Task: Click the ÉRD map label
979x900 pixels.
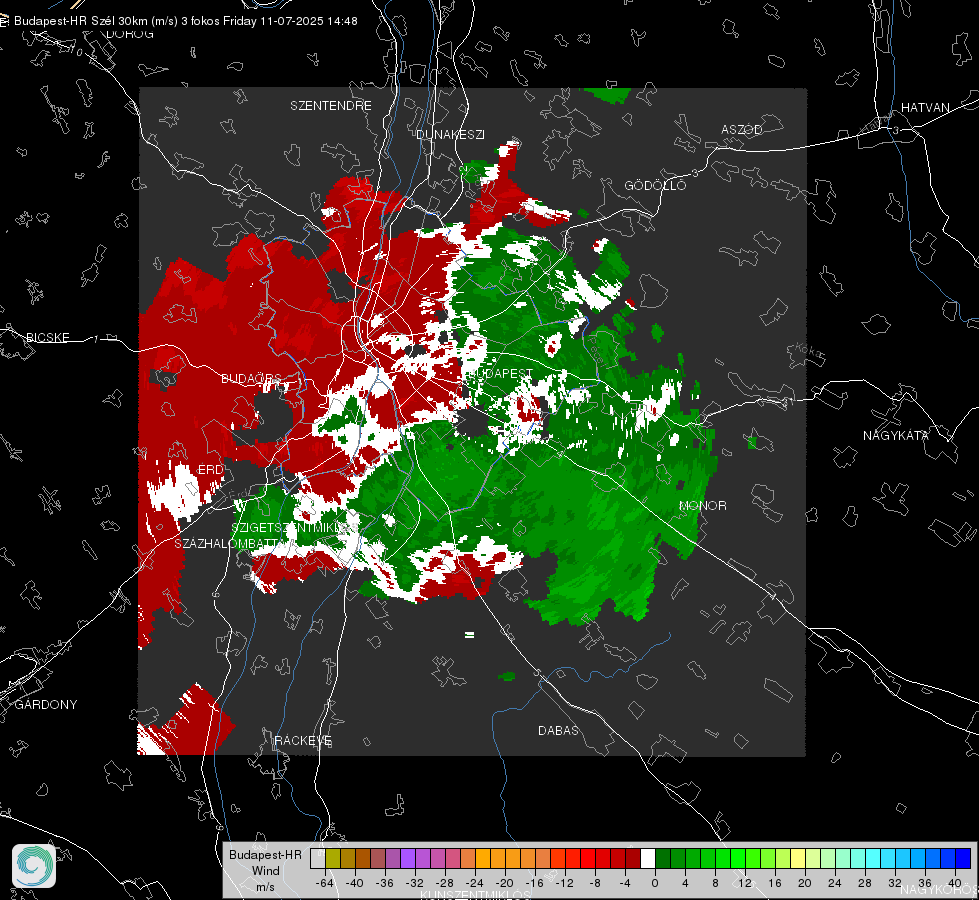Action: pos(210,470)
